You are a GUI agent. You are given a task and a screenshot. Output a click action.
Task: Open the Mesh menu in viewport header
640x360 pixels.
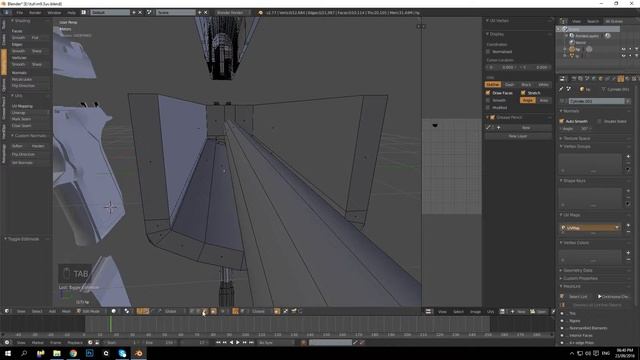(66, 311)
